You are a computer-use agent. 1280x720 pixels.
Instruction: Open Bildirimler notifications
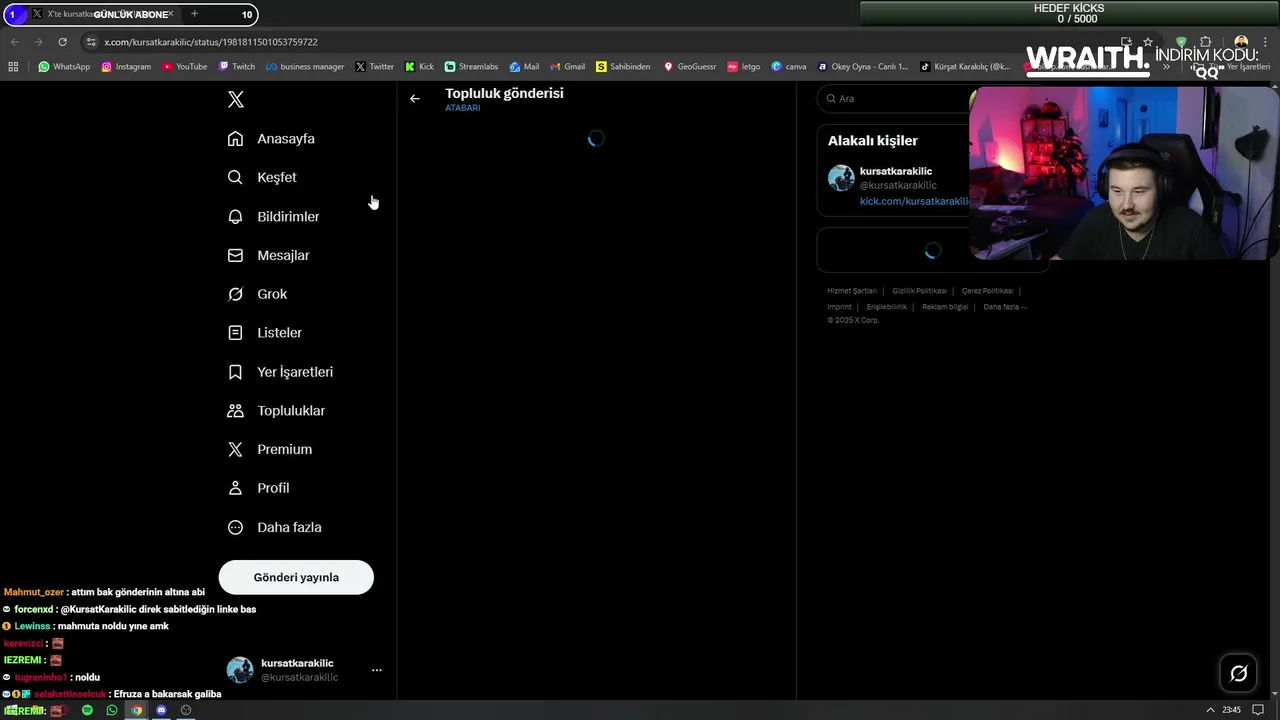[x=273, y=217]
